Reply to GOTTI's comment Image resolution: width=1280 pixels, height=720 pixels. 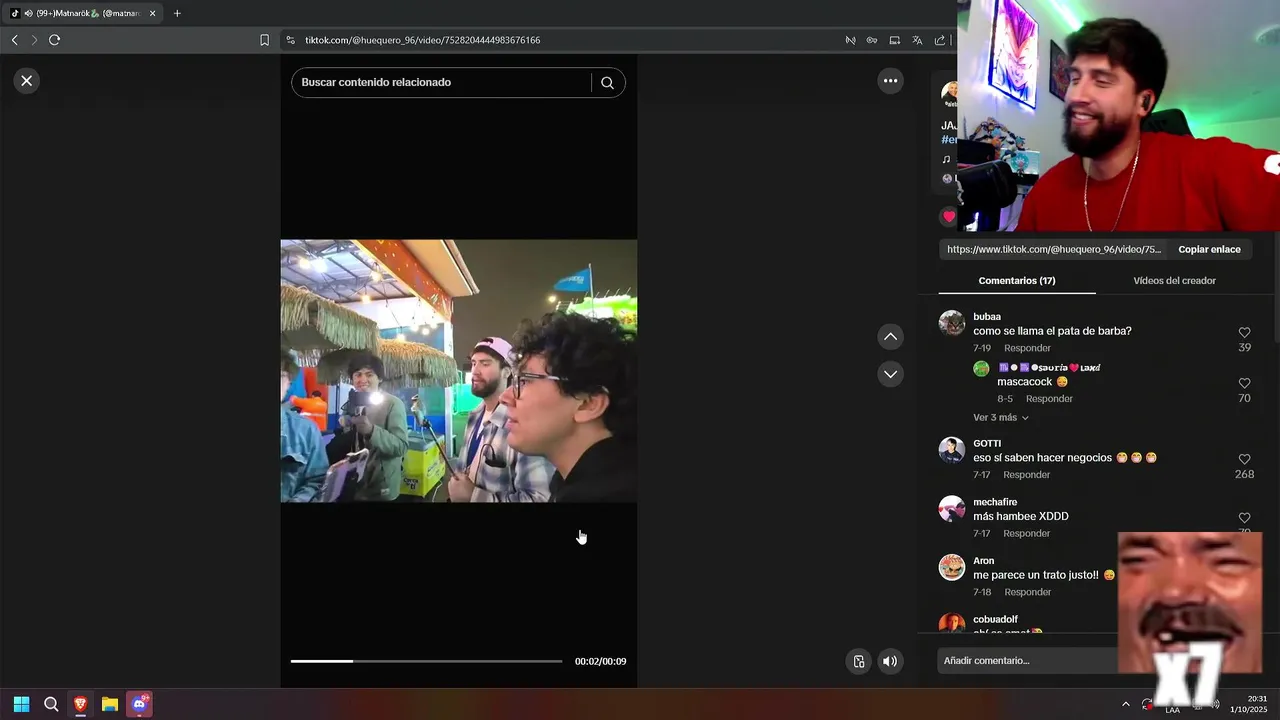pyautogui.click(x=1026, y=475)
